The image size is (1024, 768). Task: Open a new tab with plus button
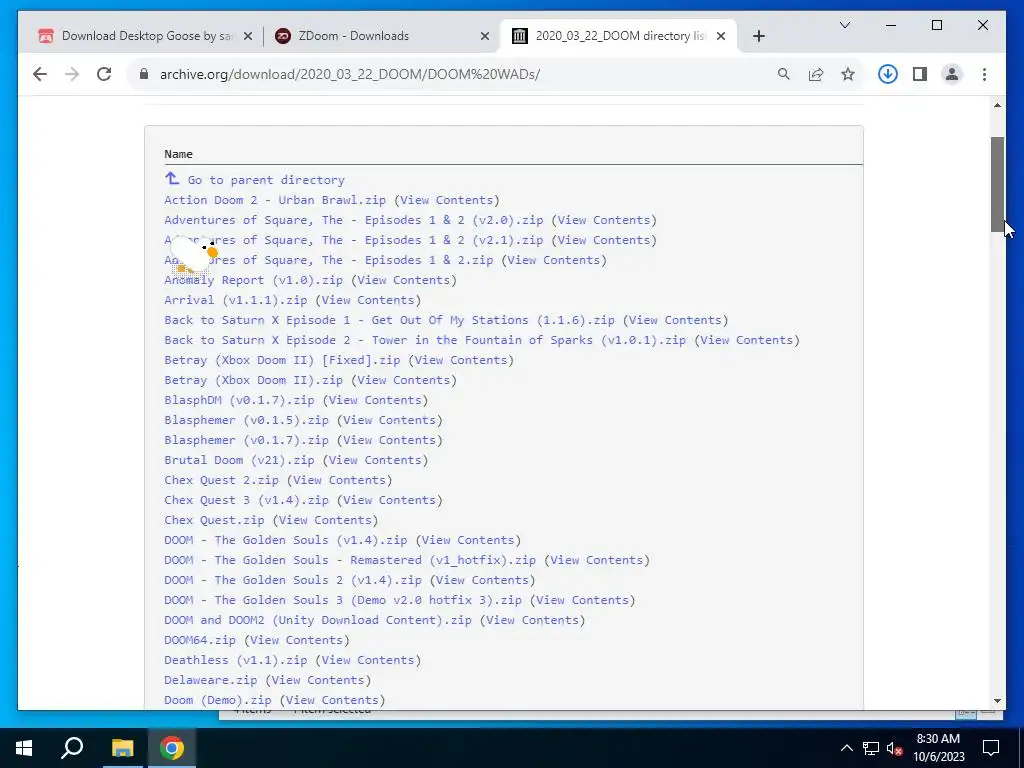(x=758, y=36)
